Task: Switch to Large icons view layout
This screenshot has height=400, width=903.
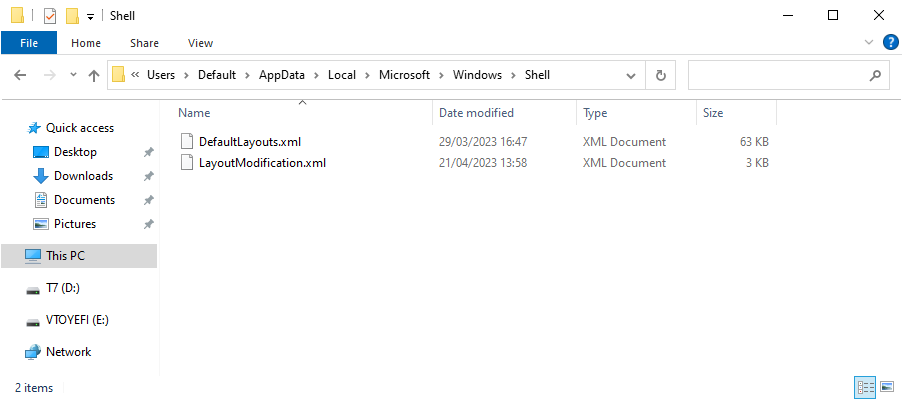Action: coord(887,387)
